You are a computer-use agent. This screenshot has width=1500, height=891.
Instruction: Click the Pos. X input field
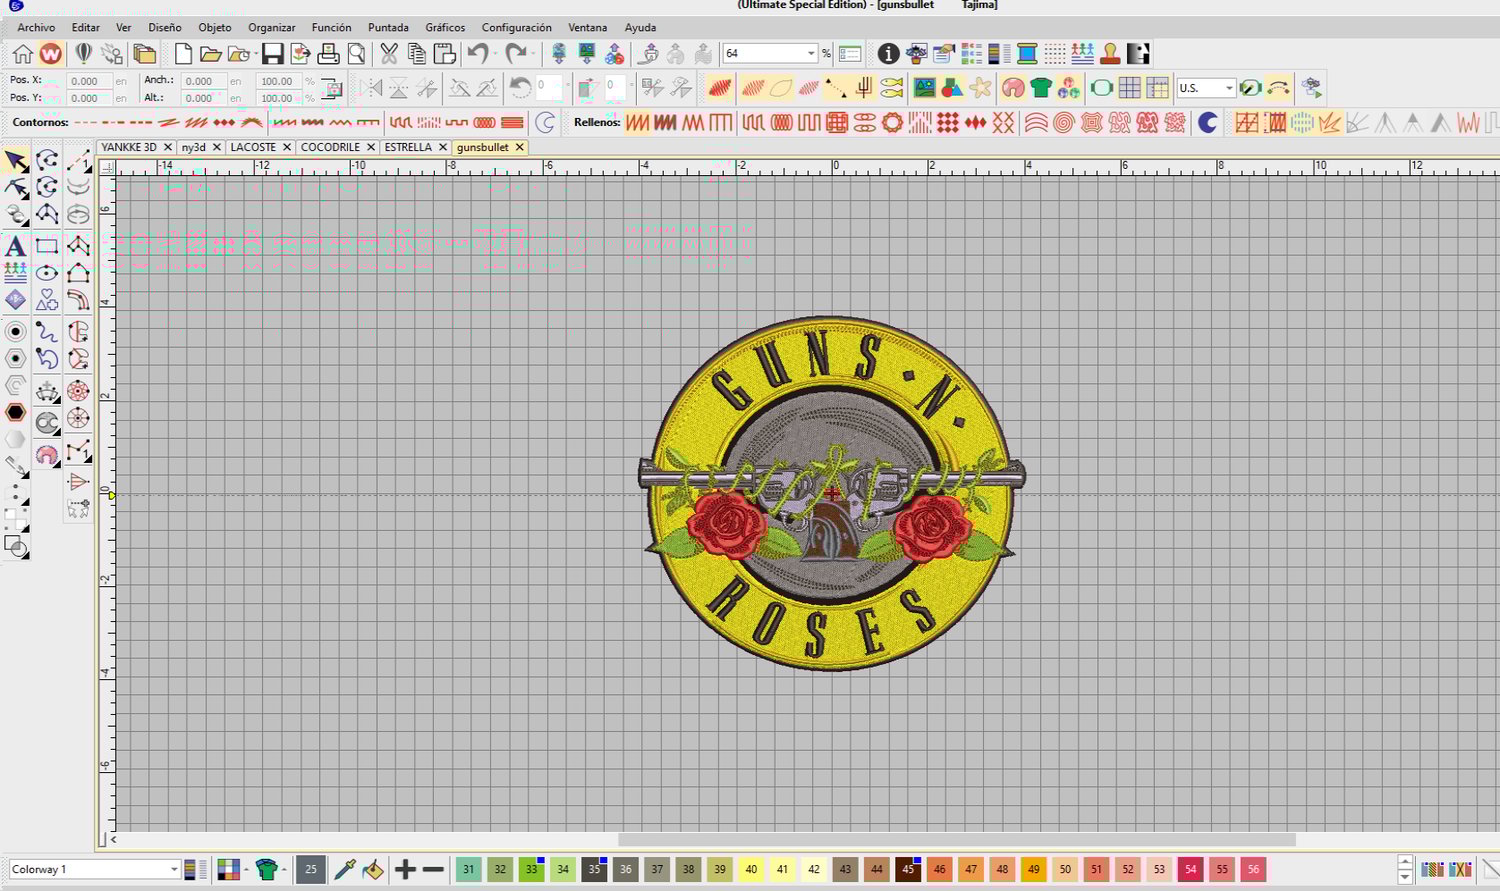(88, 81)
